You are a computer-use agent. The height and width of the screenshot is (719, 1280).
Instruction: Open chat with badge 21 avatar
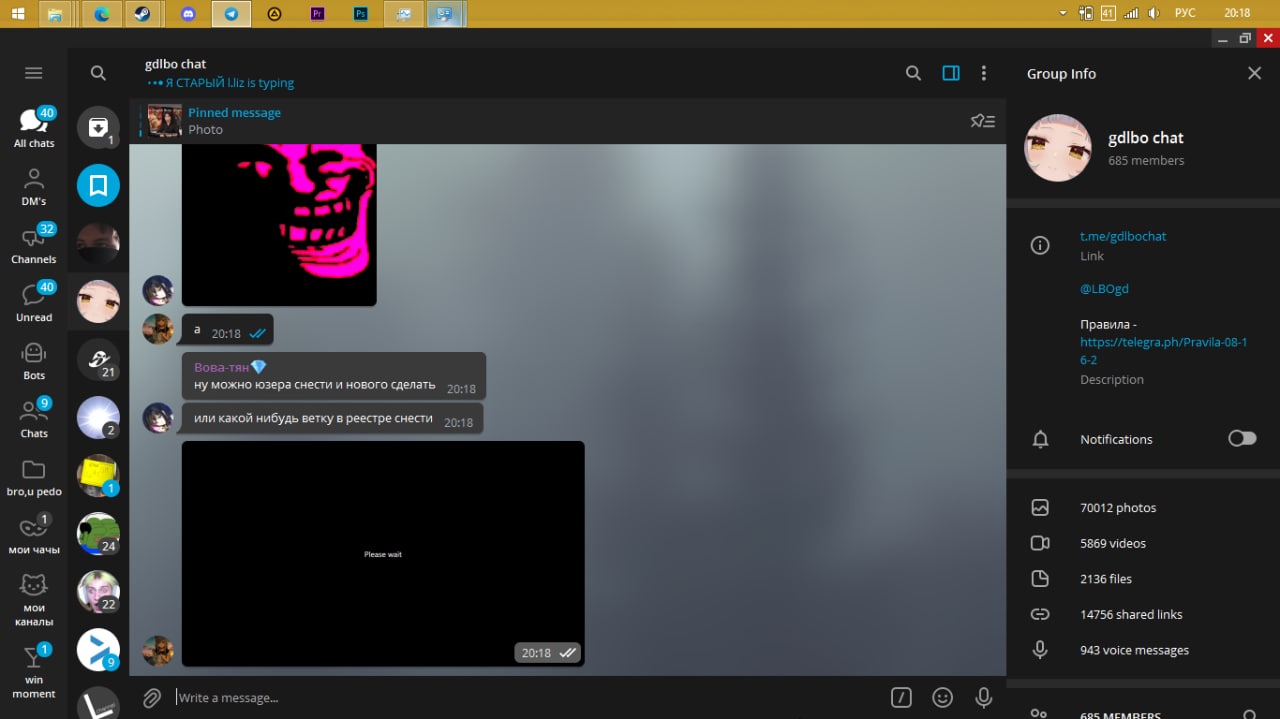coord(98,360)
